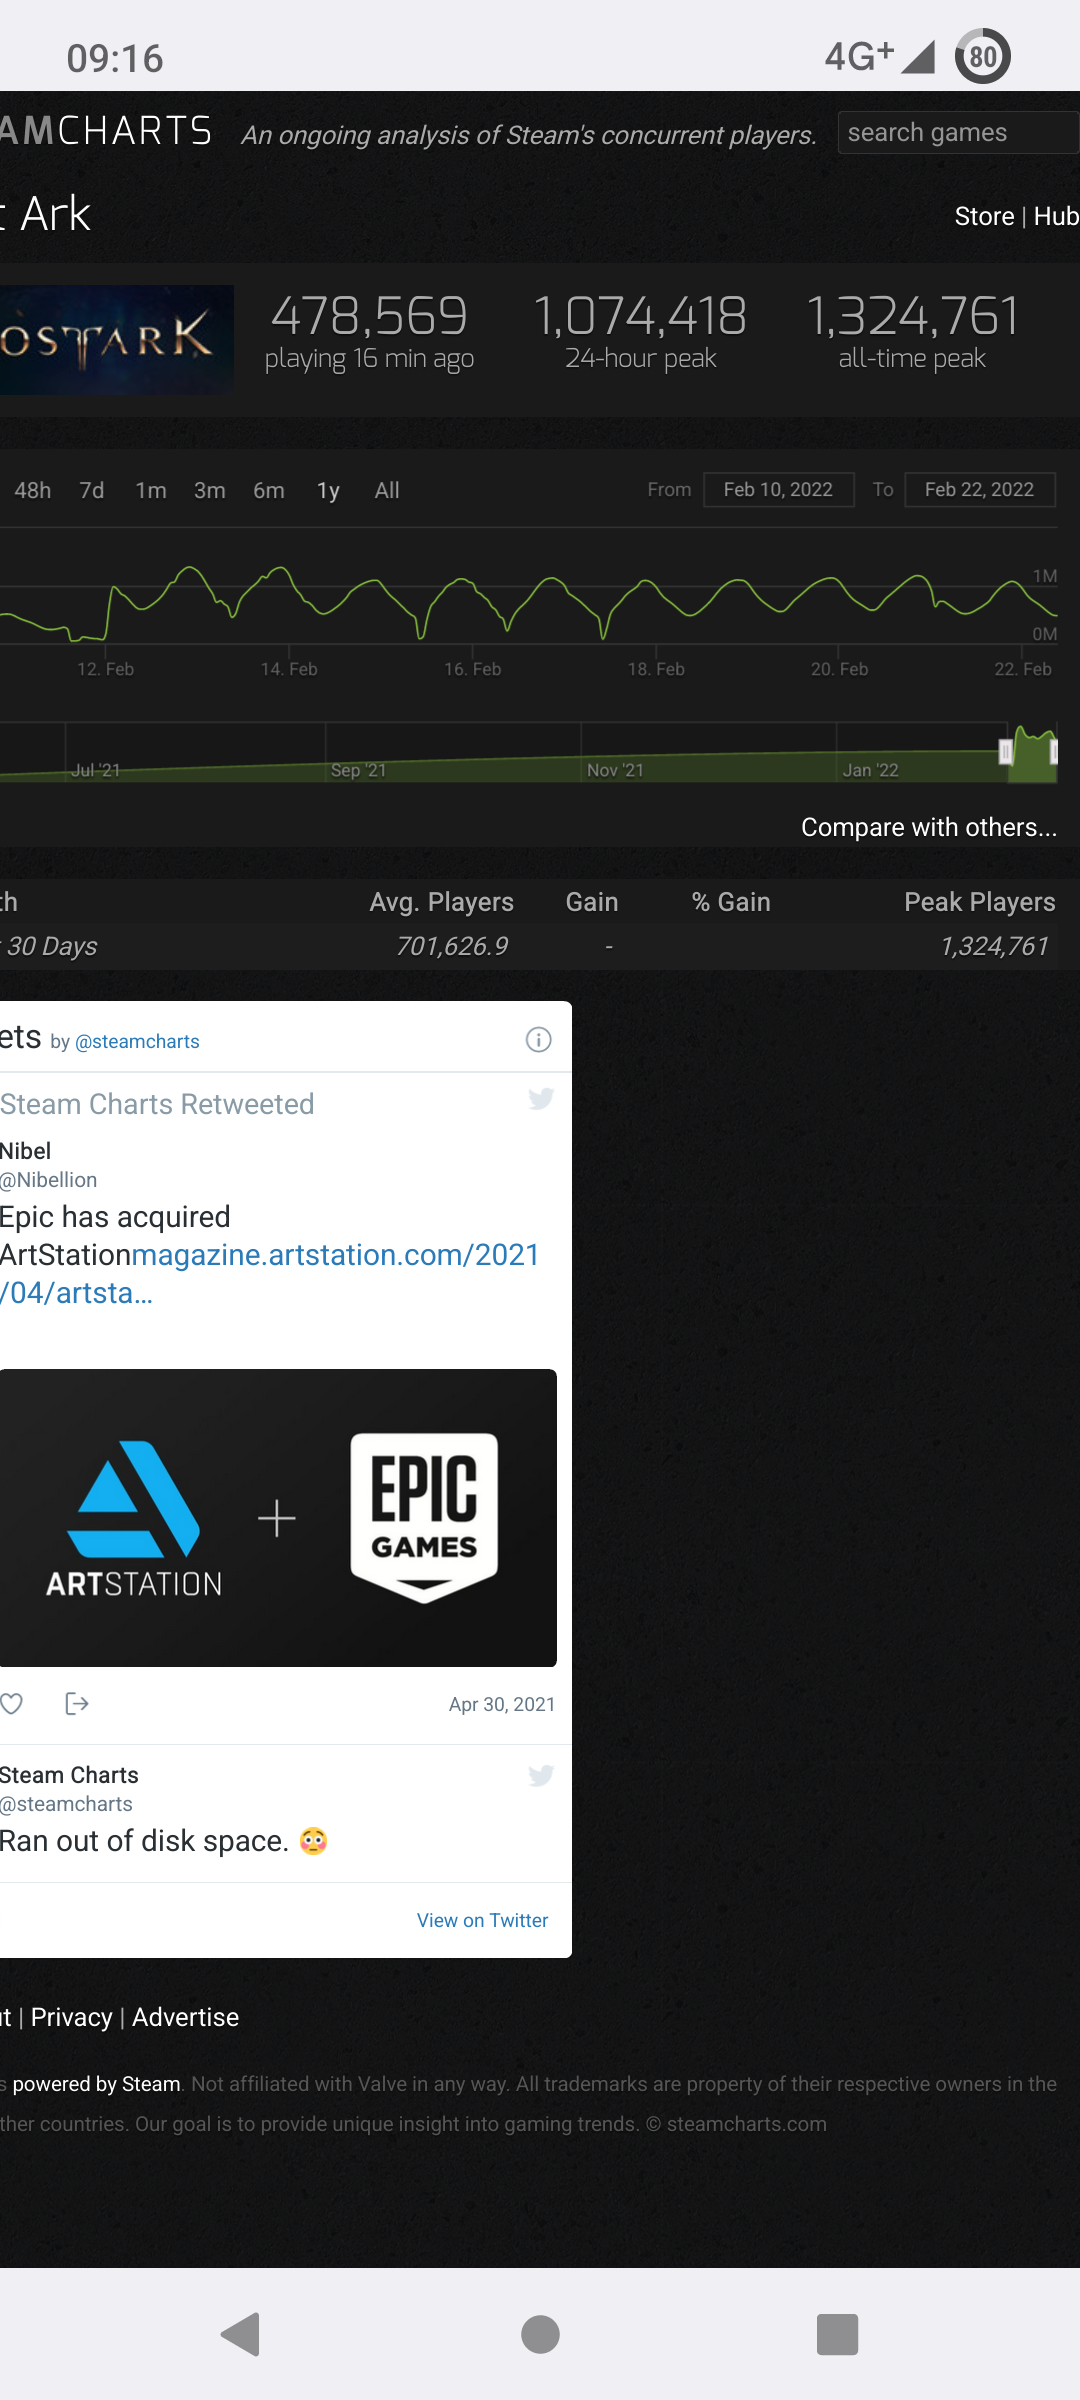Open the Advertise footer link
Viewport: 1080px width, 2400px height.
(185, 2017)
